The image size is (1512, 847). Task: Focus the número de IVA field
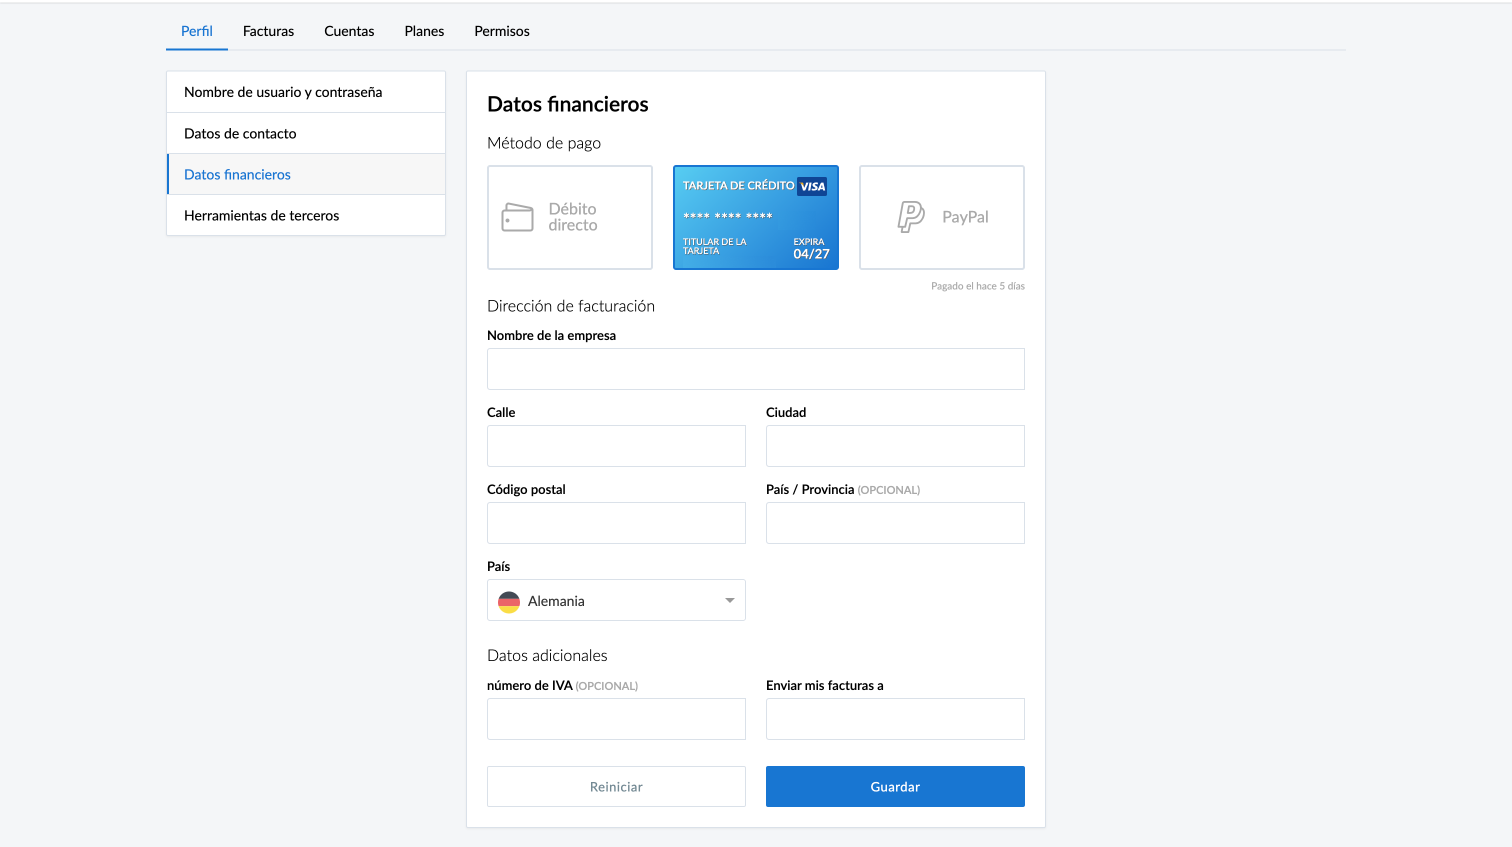(x=616, y=719)
